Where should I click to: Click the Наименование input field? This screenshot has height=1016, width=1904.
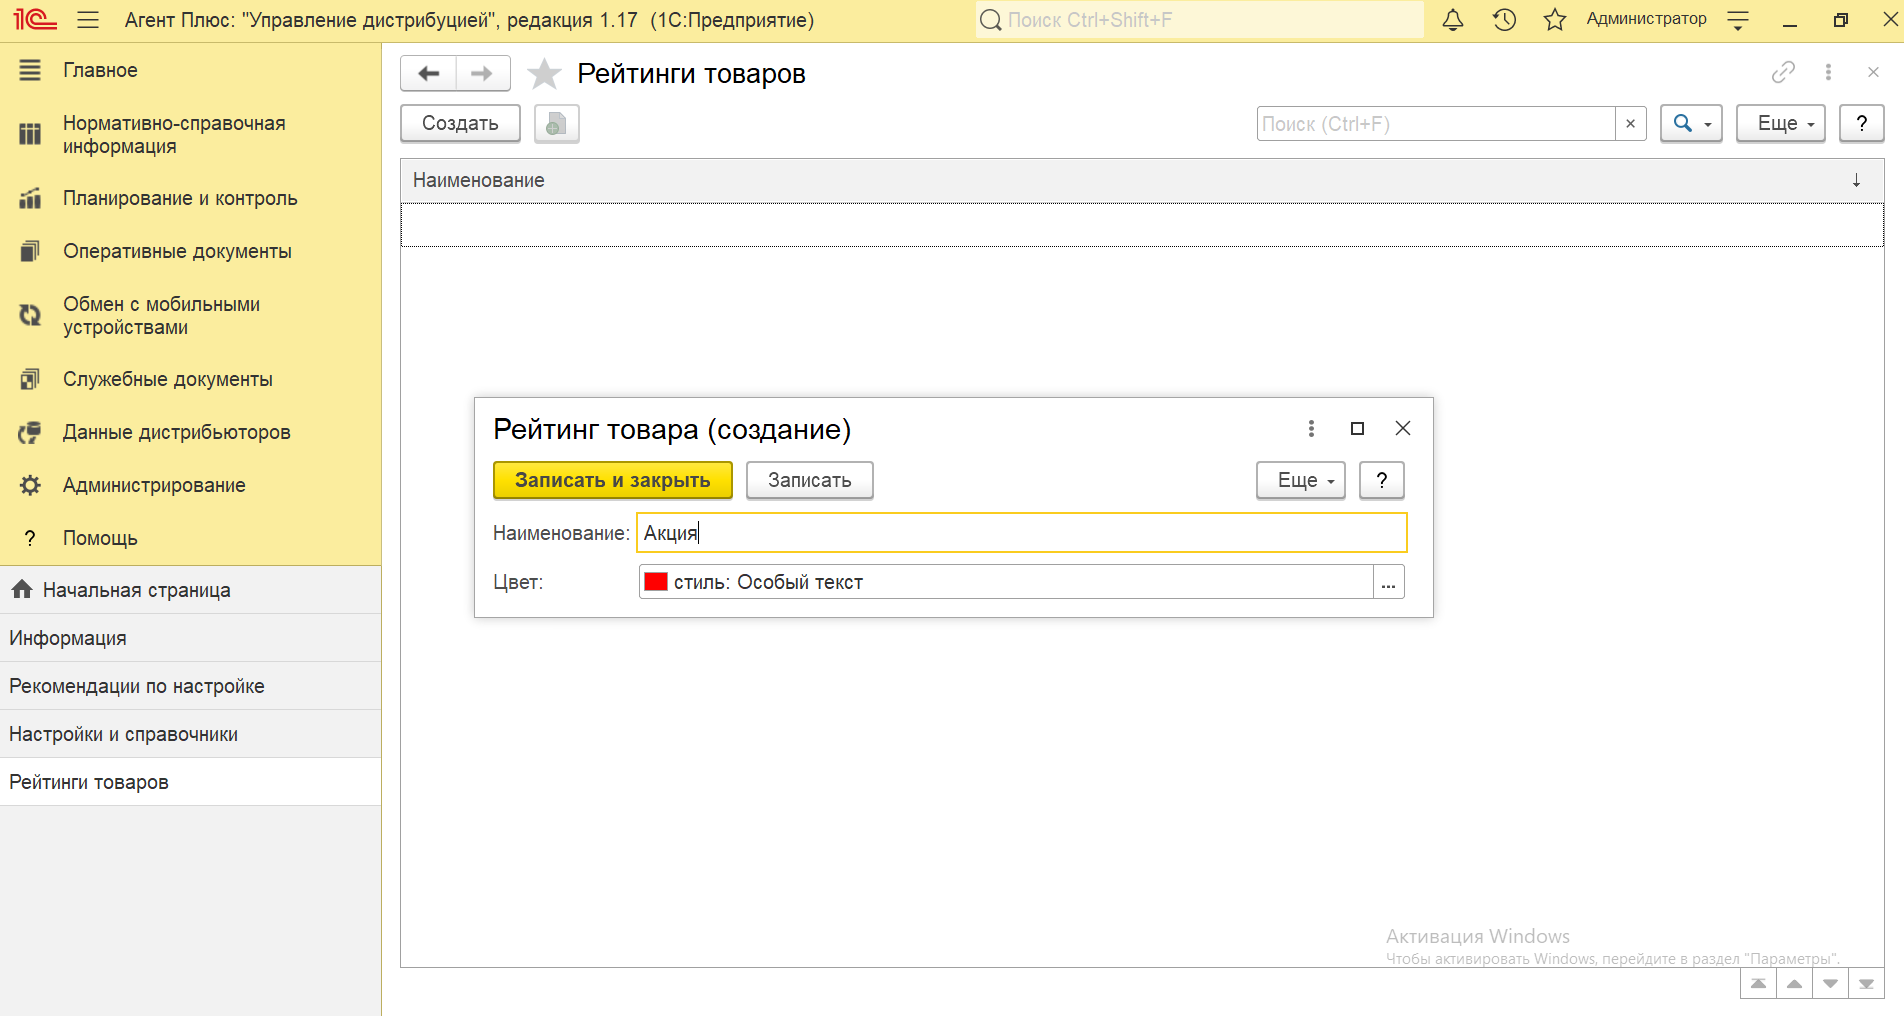pyautogui.click(x=1022, y=533)
